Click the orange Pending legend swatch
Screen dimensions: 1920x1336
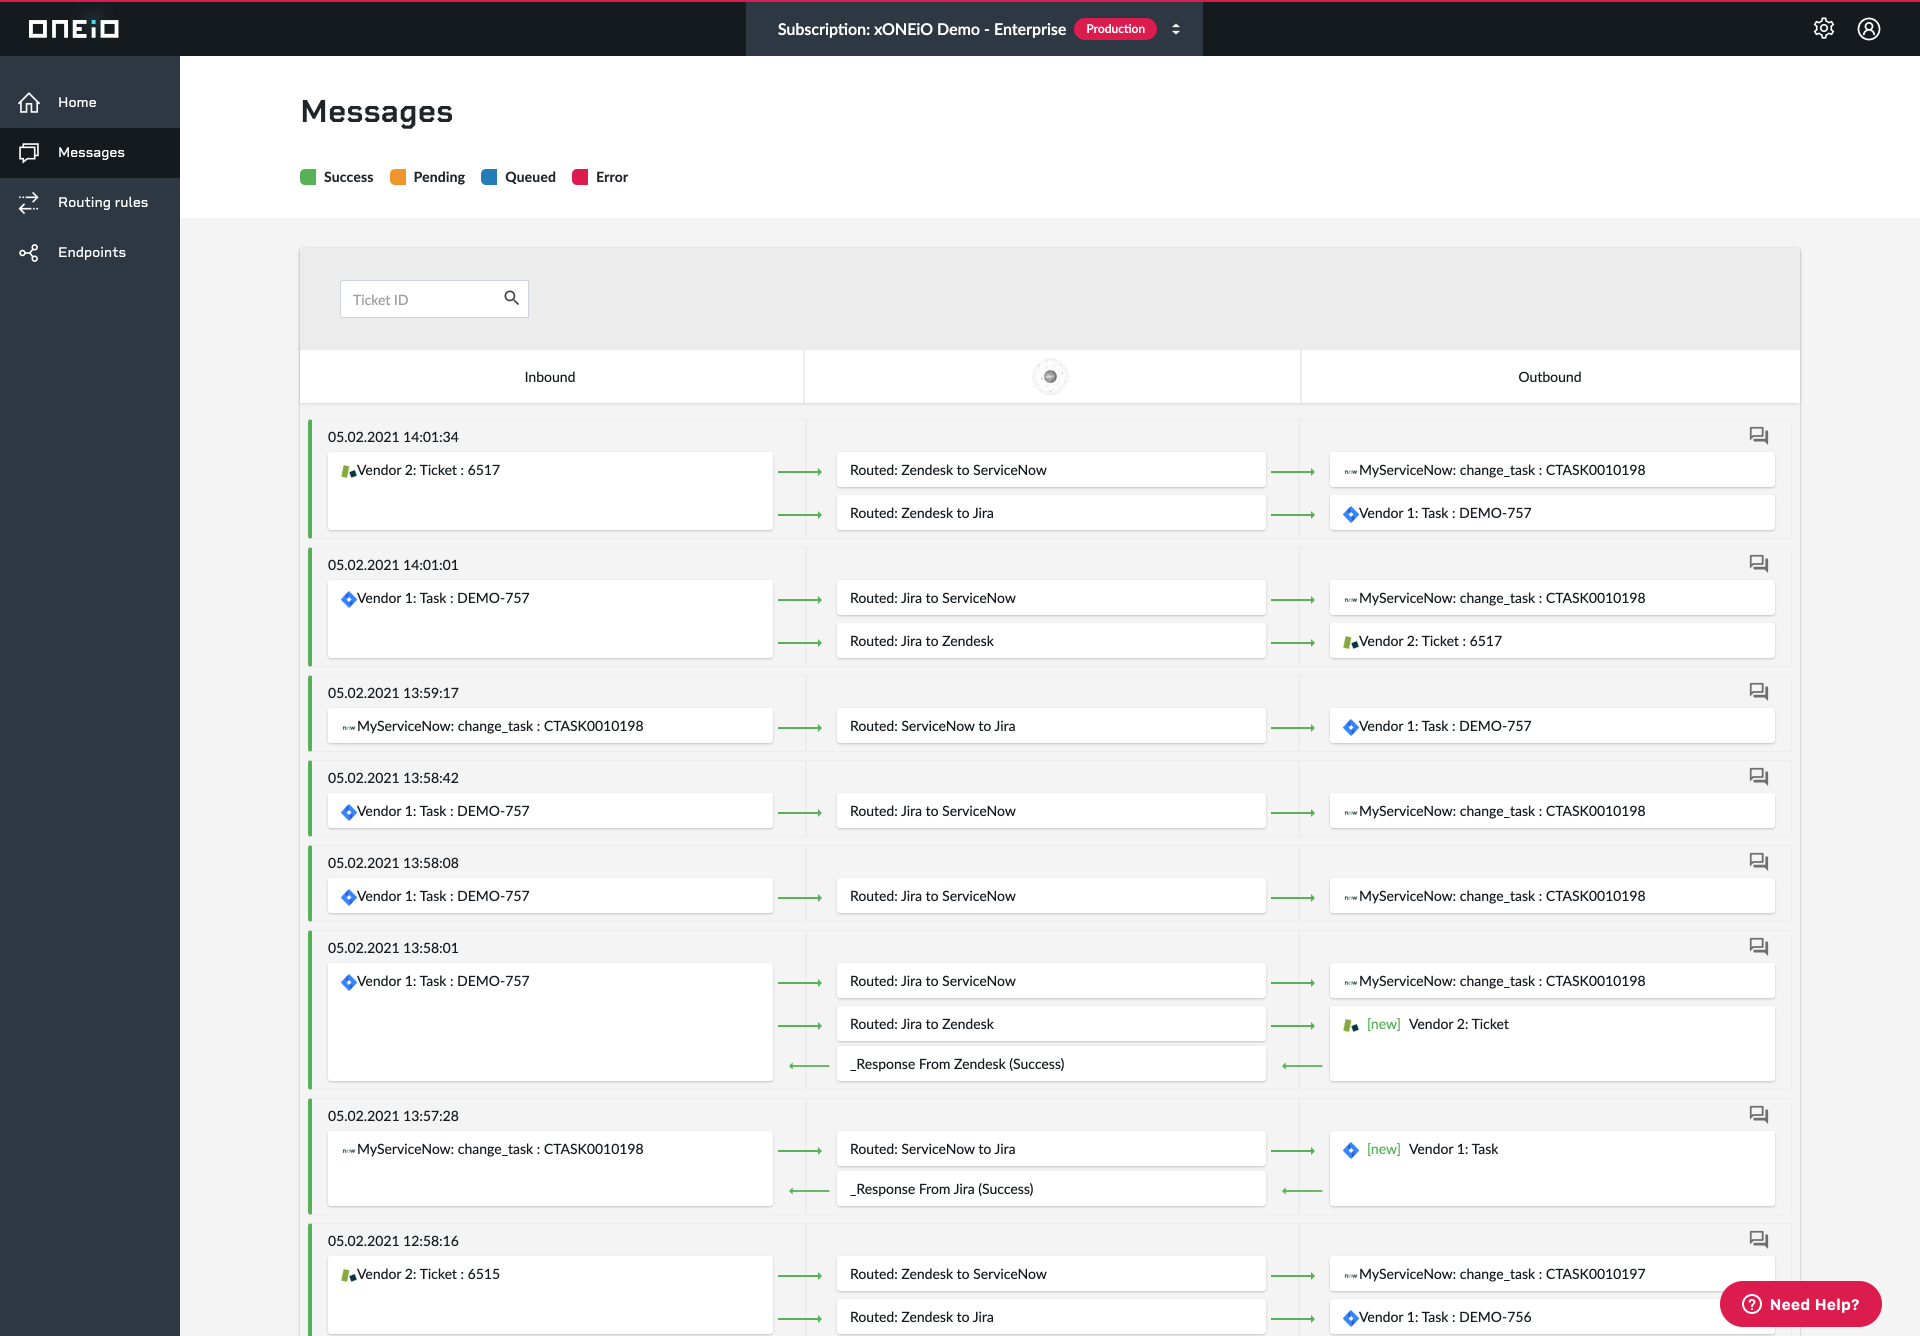[x=398, y=177]
